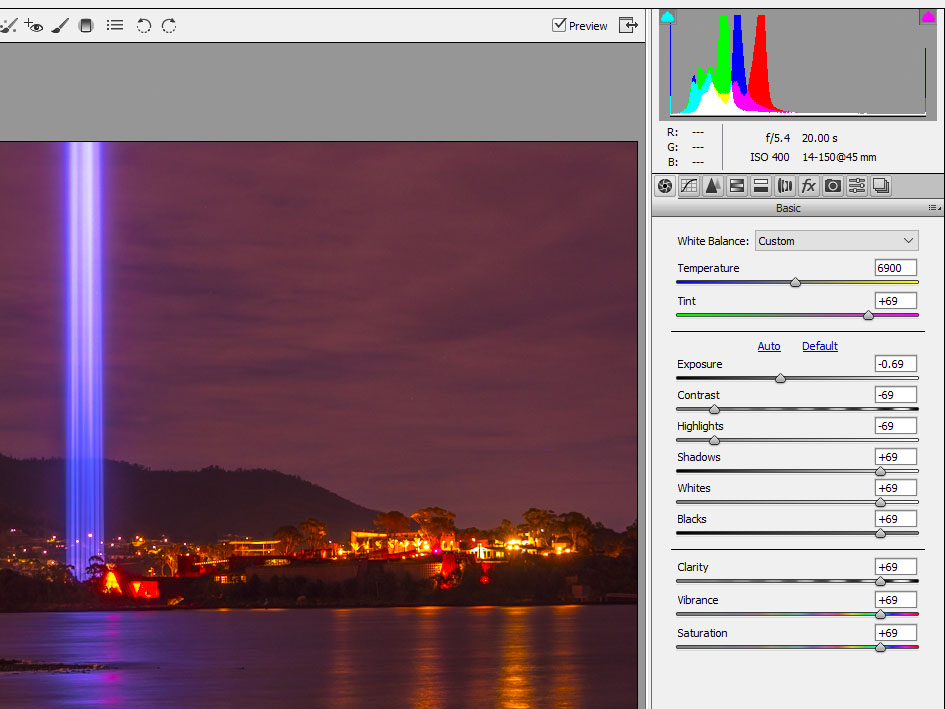The image size is (945, 709).
Task: Click the Temperature slider handle
Action: tap(795, 283)
